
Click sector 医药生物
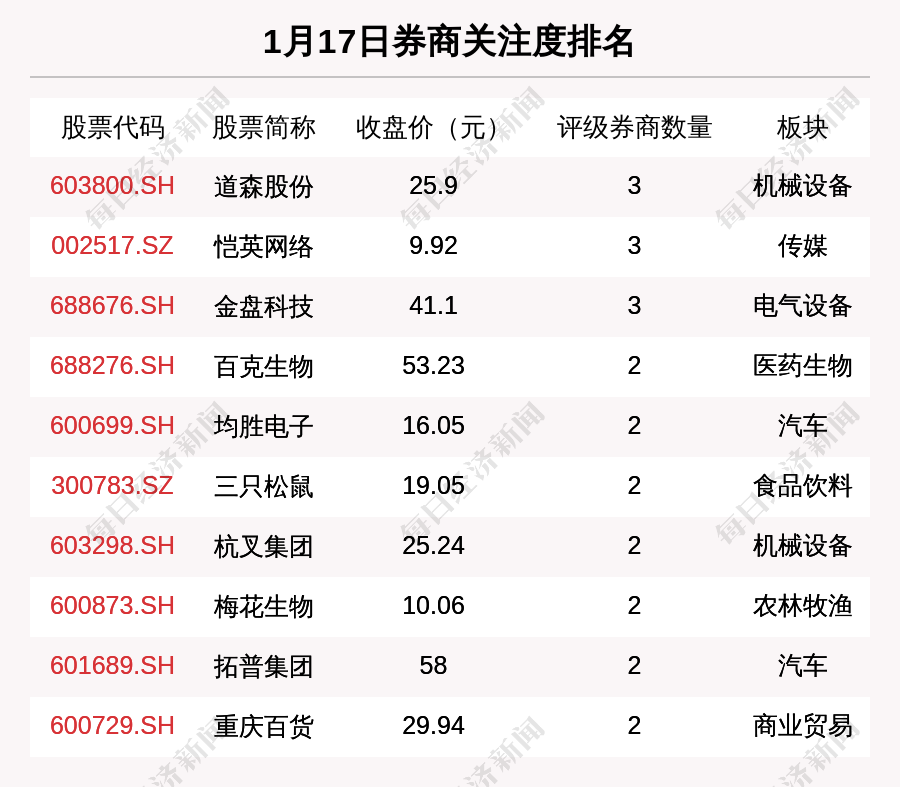[x=802, y=366]
